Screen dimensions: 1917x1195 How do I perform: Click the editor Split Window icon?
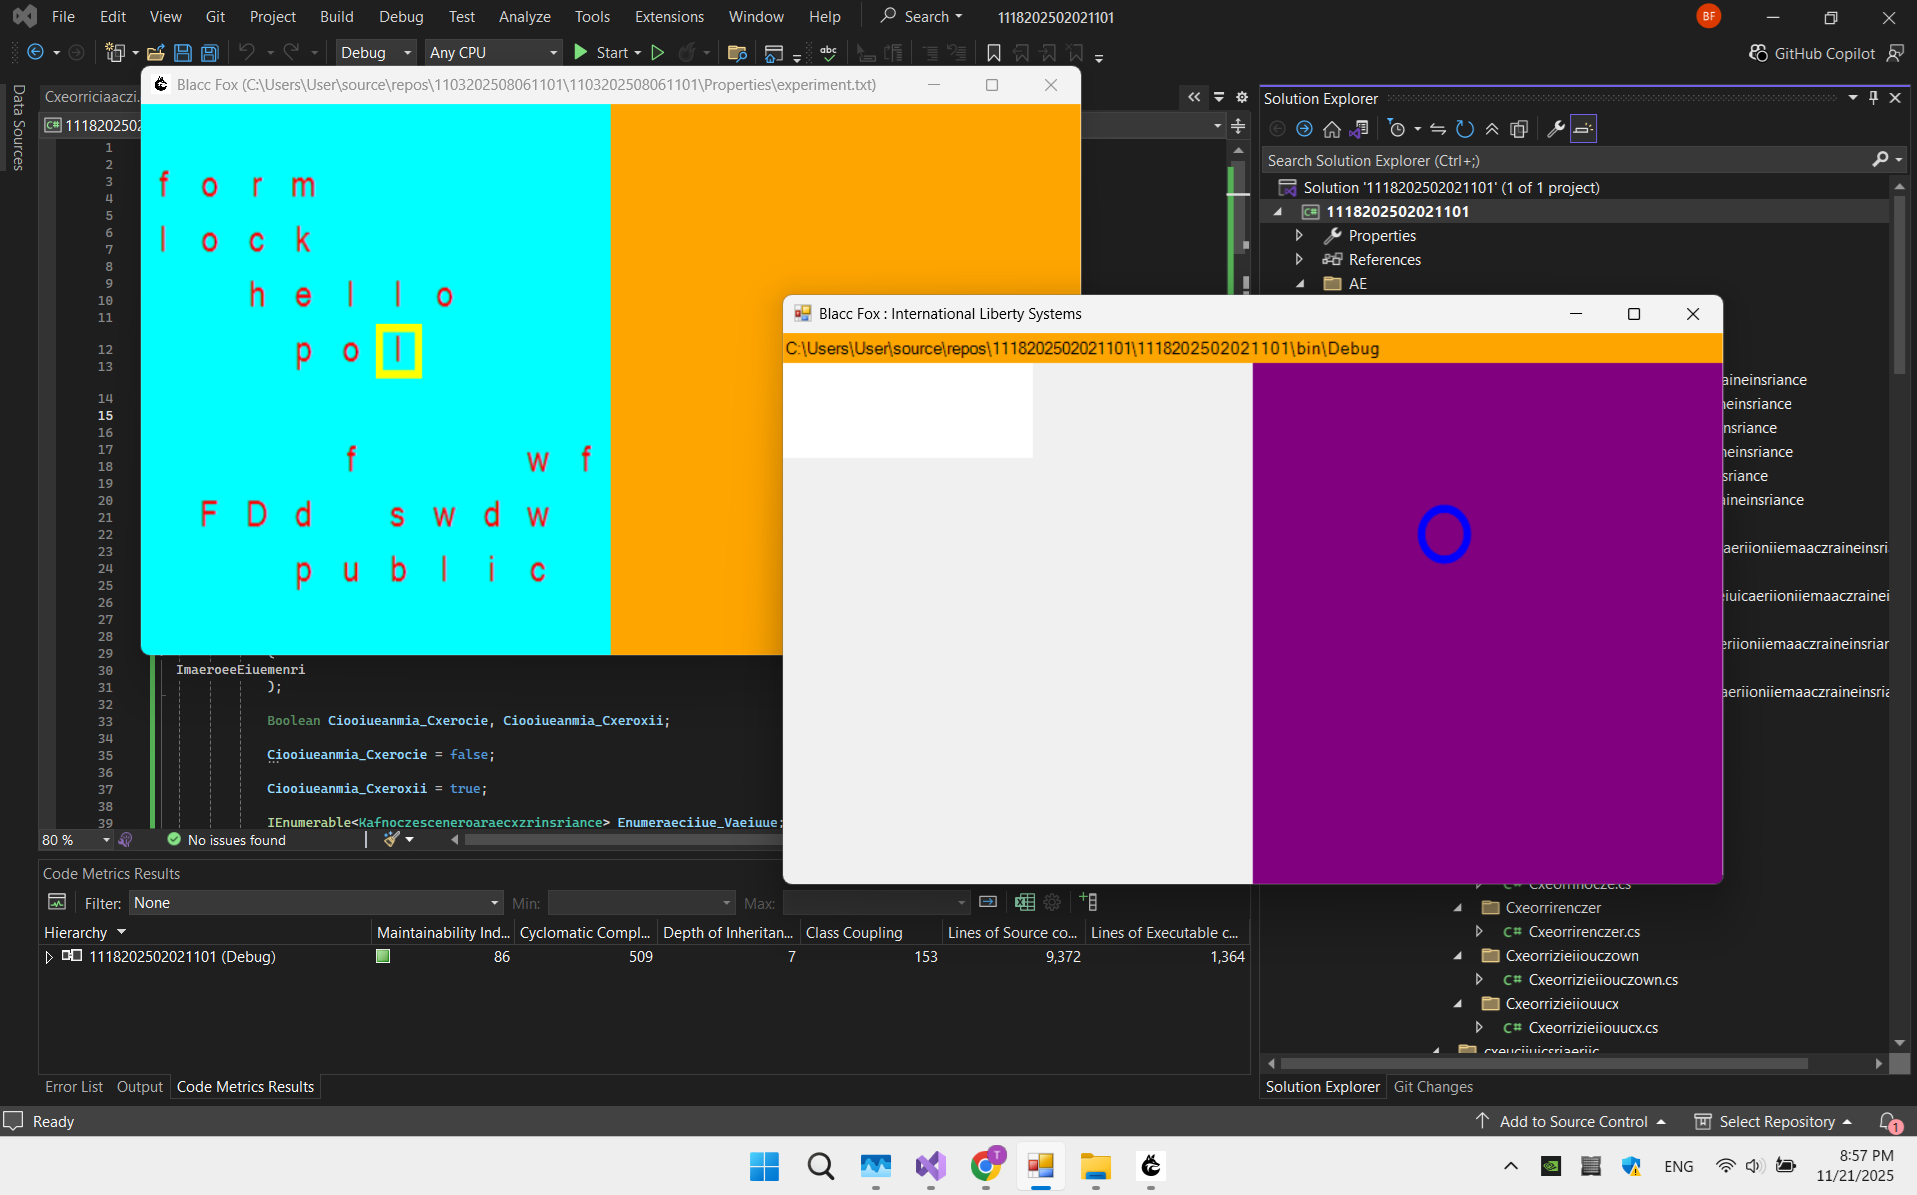(1238, 126)
